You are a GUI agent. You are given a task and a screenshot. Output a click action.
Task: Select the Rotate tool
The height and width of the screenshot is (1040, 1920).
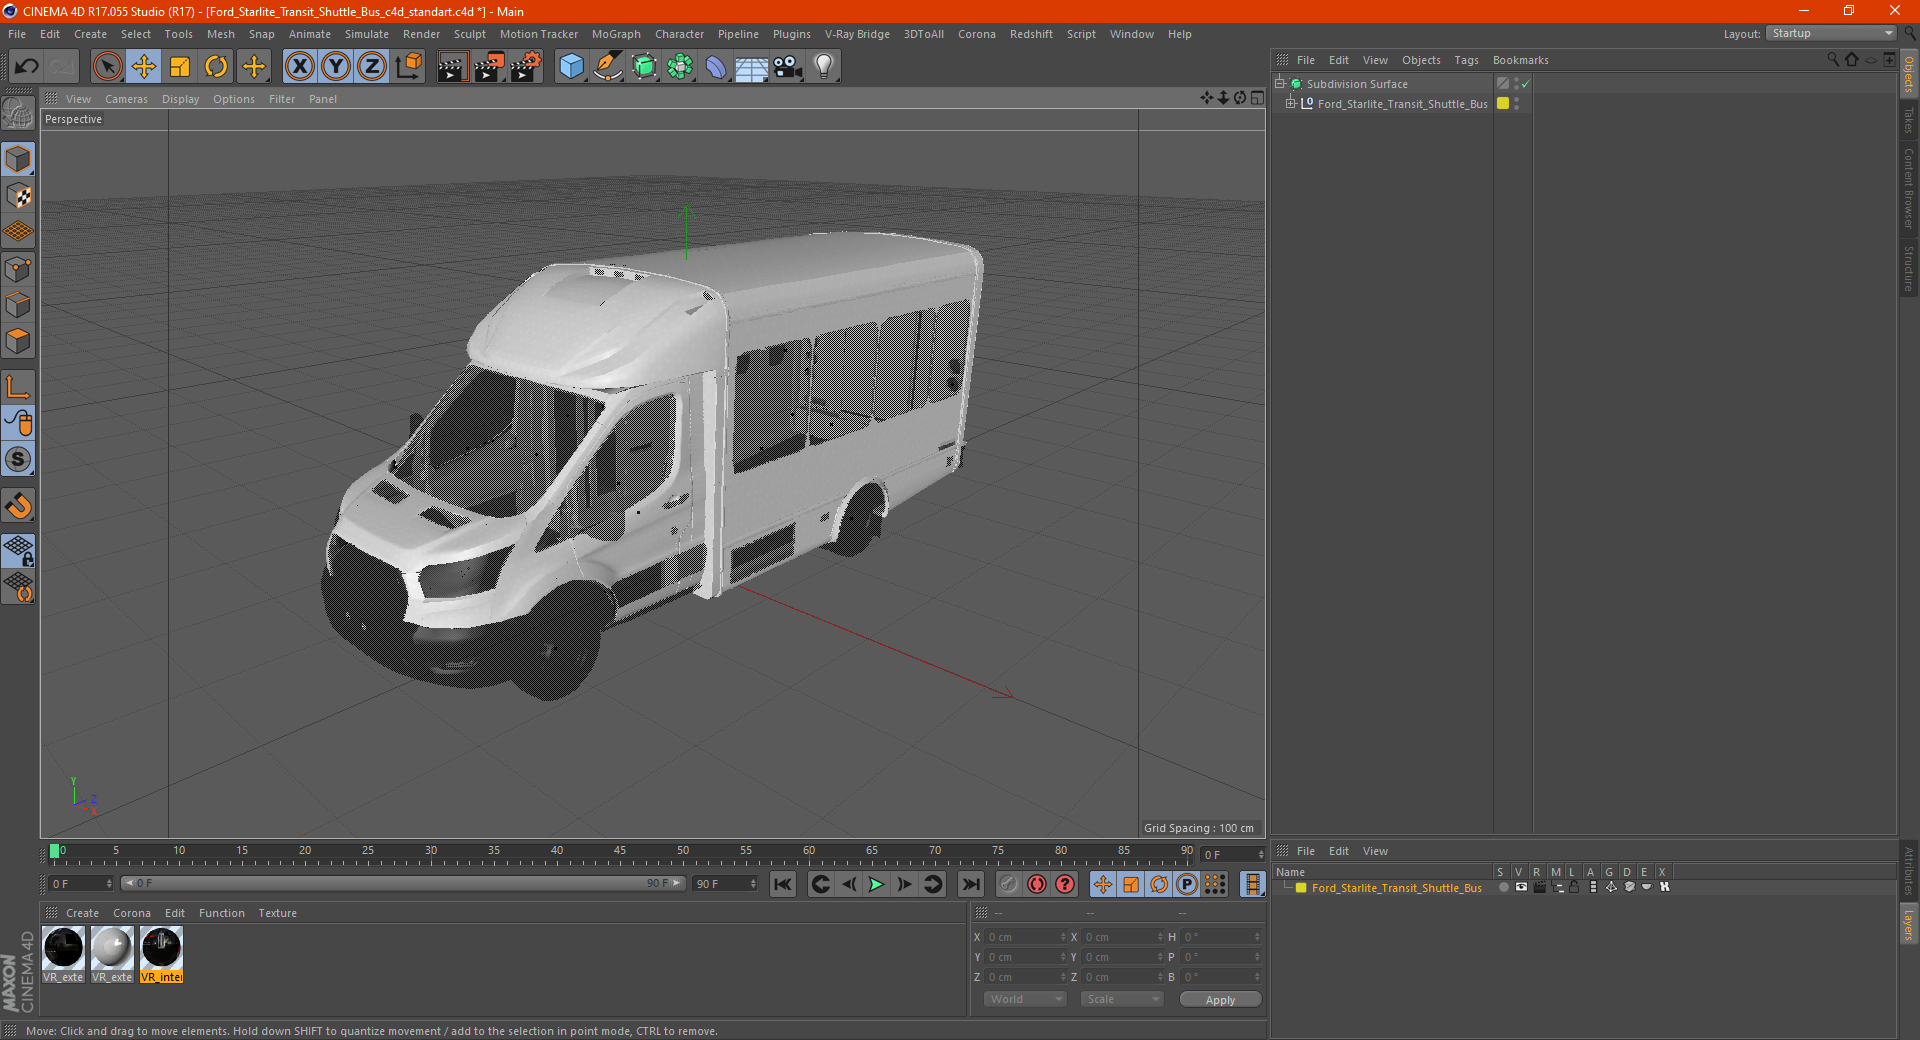coord(216,67)
